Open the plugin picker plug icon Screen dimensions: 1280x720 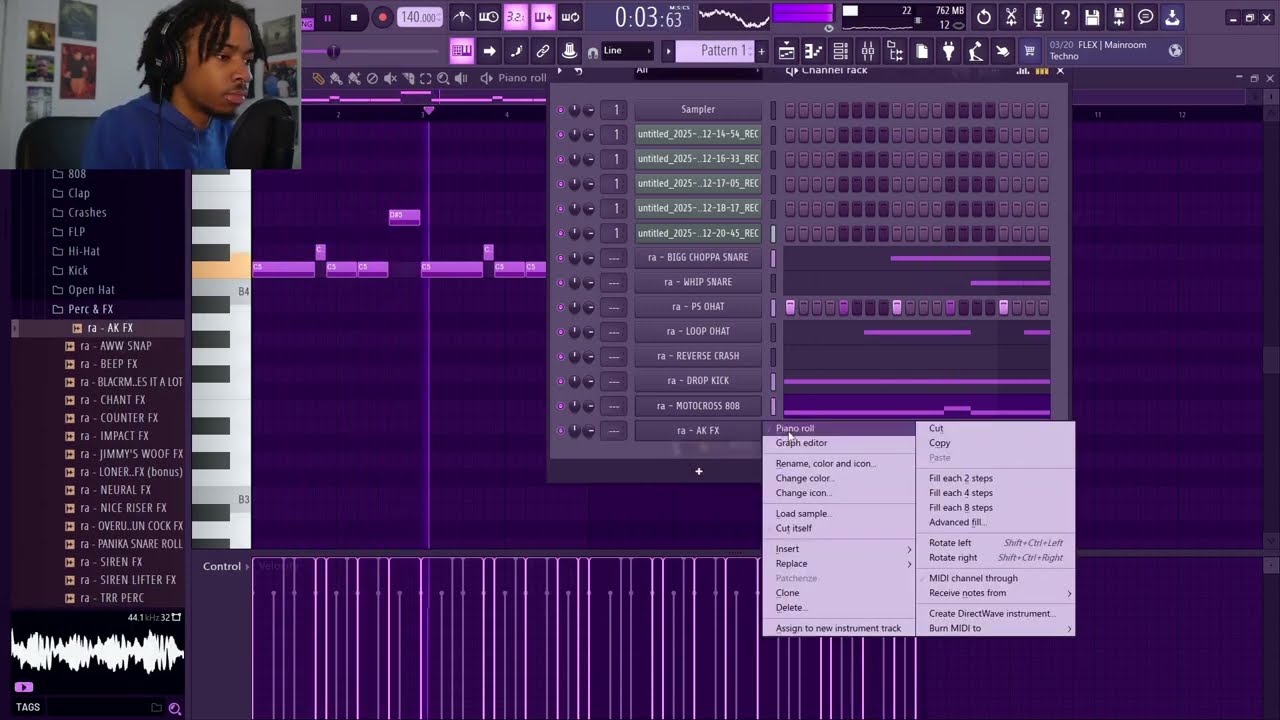tap(949, 51)
